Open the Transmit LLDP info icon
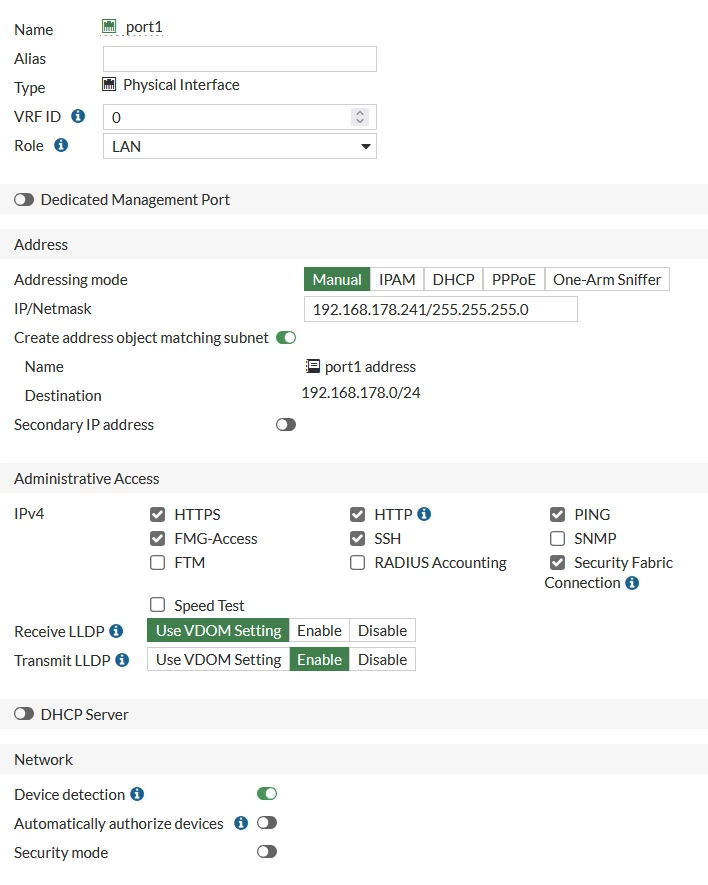 (122, 659)
